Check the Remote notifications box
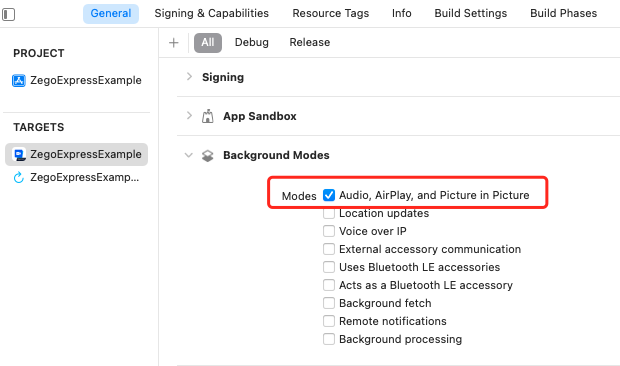The image size is (620, 366). click(x=329, y=321)
